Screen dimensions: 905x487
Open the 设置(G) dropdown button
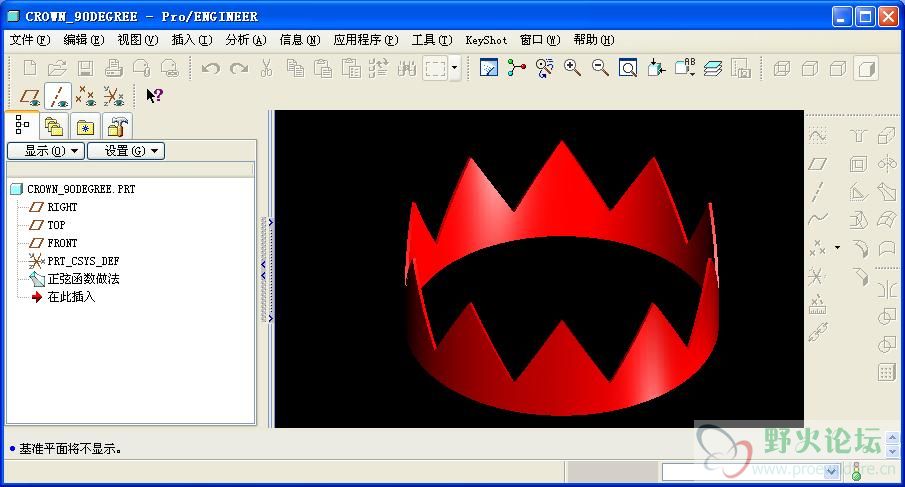126,151
